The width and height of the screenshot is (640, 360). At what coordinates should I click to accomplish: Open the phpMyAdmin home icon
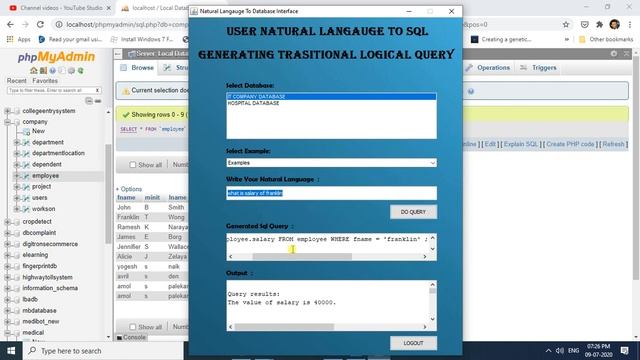pyautogui.click(x=34, y=71)
